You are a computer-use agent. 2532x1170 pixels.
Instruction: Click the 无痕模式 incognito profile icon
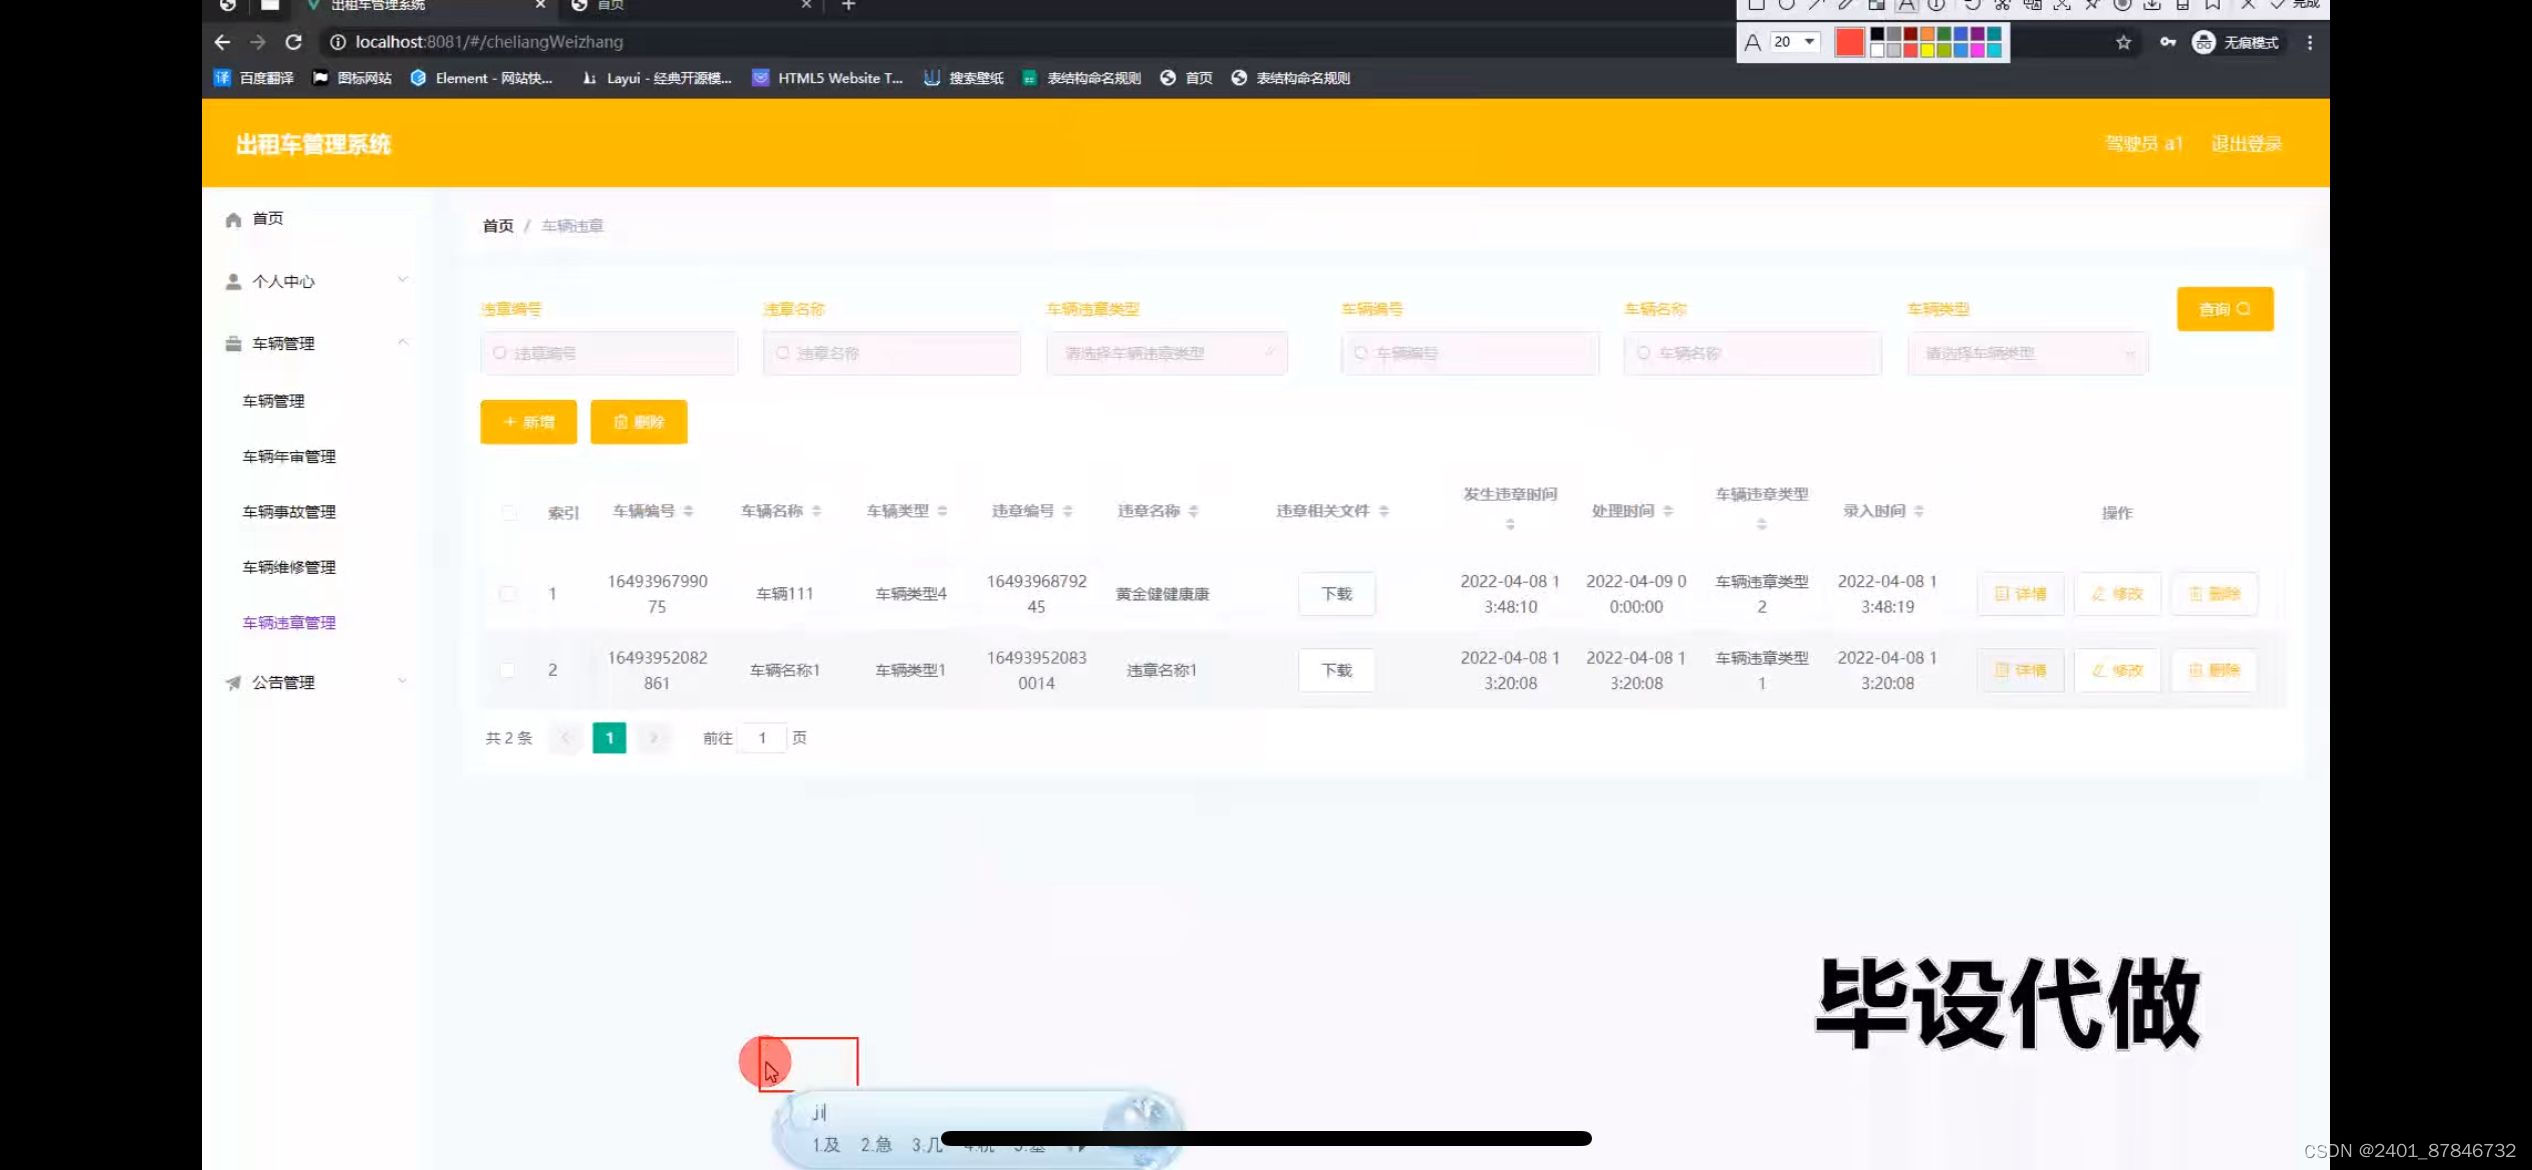coord(2203,42)
